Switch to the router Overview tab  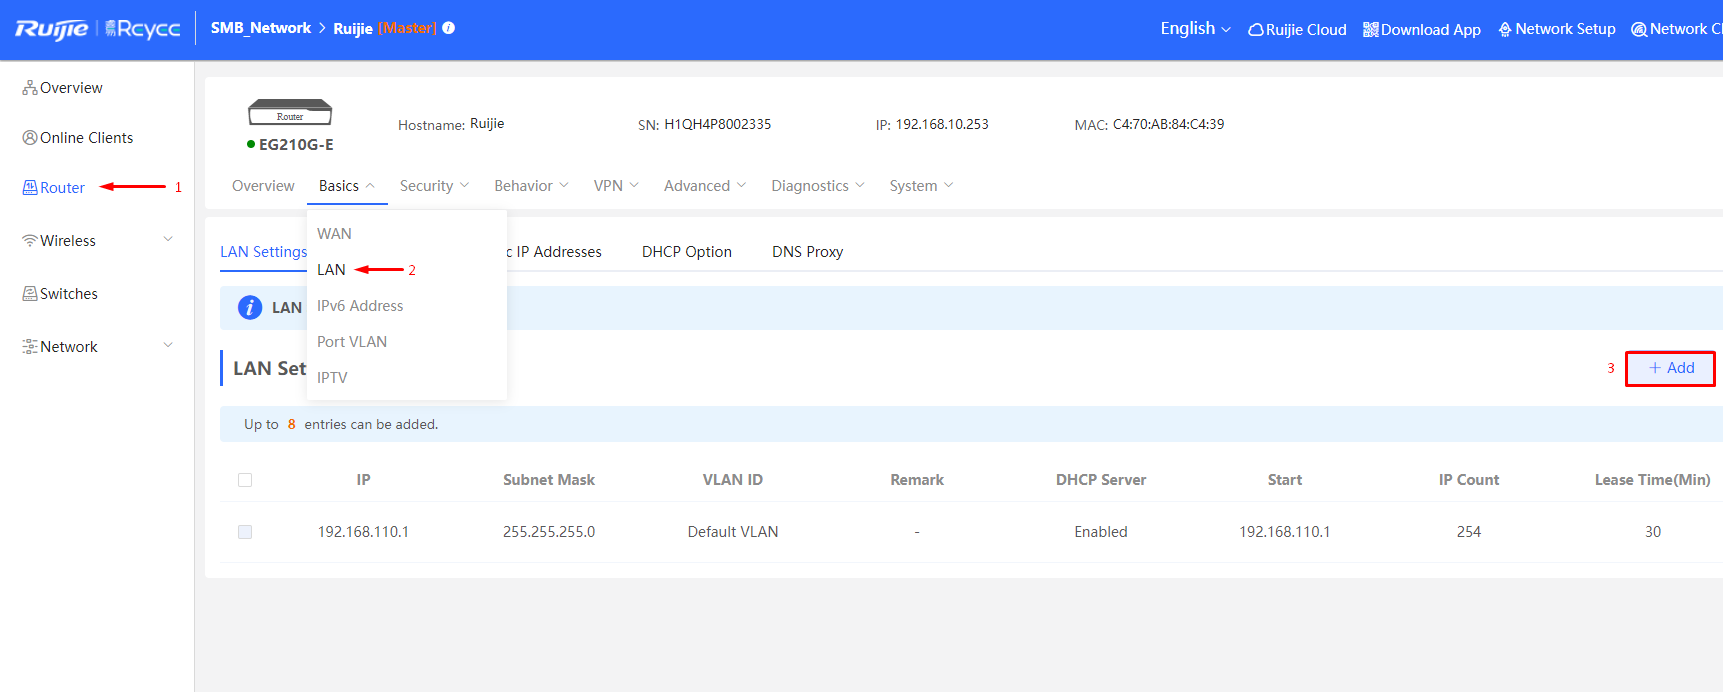click(263, 186)
